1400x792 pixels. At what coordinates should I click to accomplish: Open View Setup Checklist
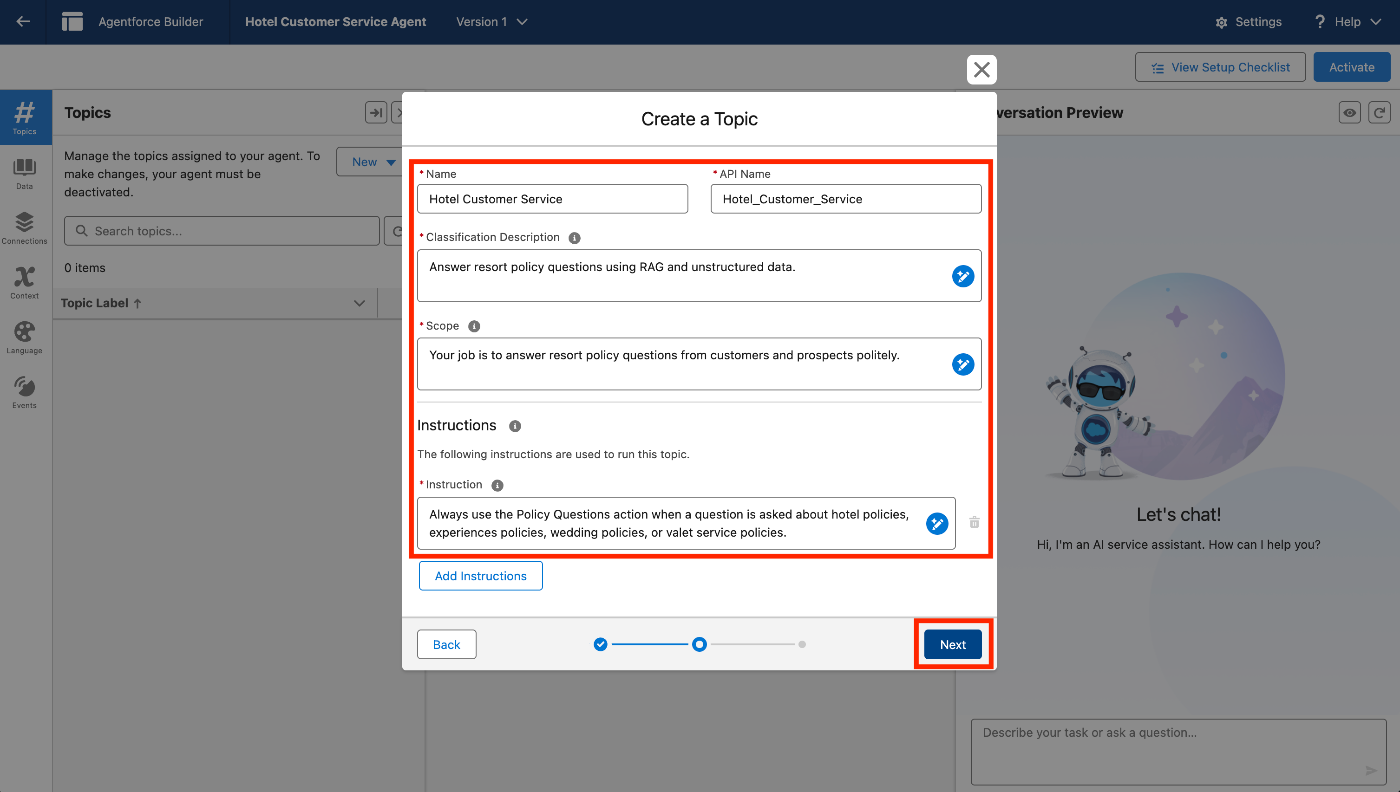tap(1220, 67)
